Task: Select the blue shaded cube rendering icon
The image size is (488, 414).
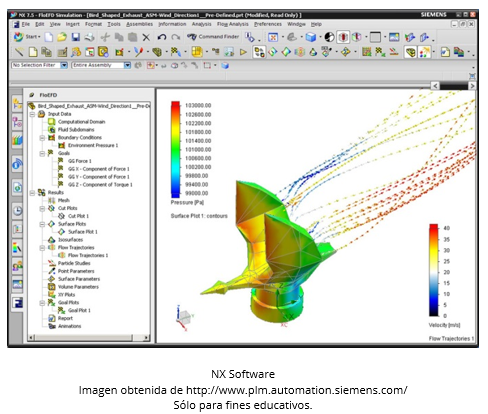Action: click(311, 37)
